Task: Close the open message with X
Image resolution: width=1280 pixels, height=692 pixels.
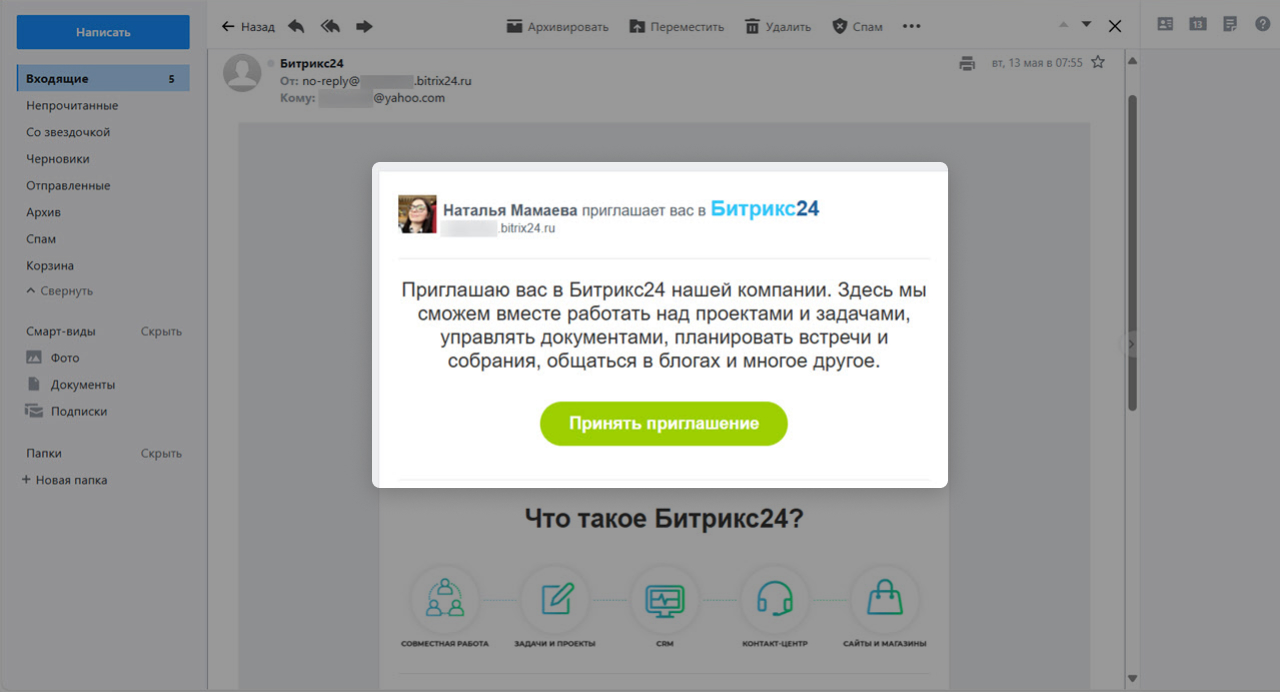Action: (x=1115, y=26)
